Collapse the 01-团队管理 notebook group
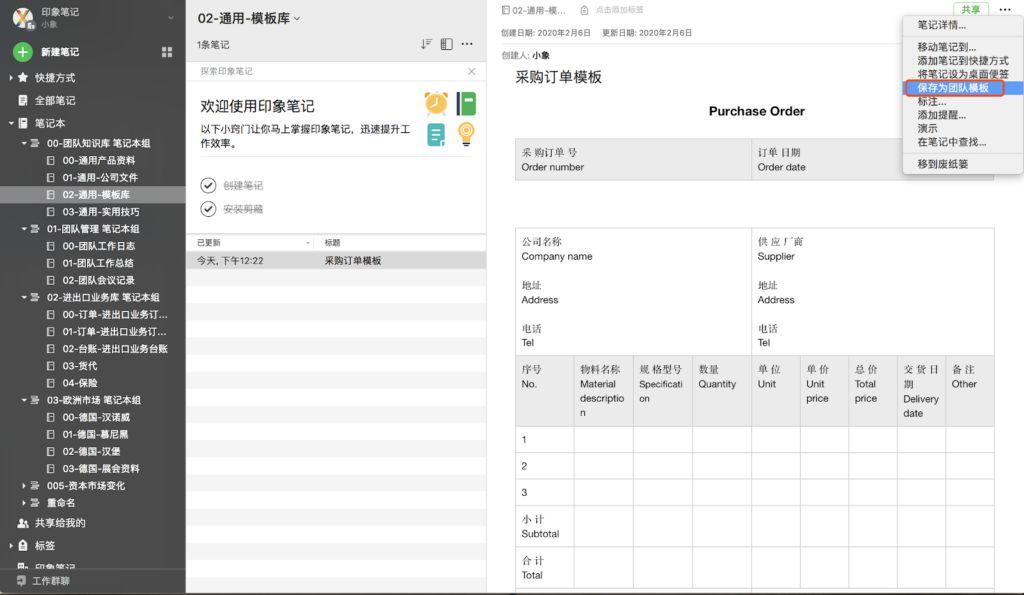This screenshot has width=1024, height=595. click(x=24, y=229)
